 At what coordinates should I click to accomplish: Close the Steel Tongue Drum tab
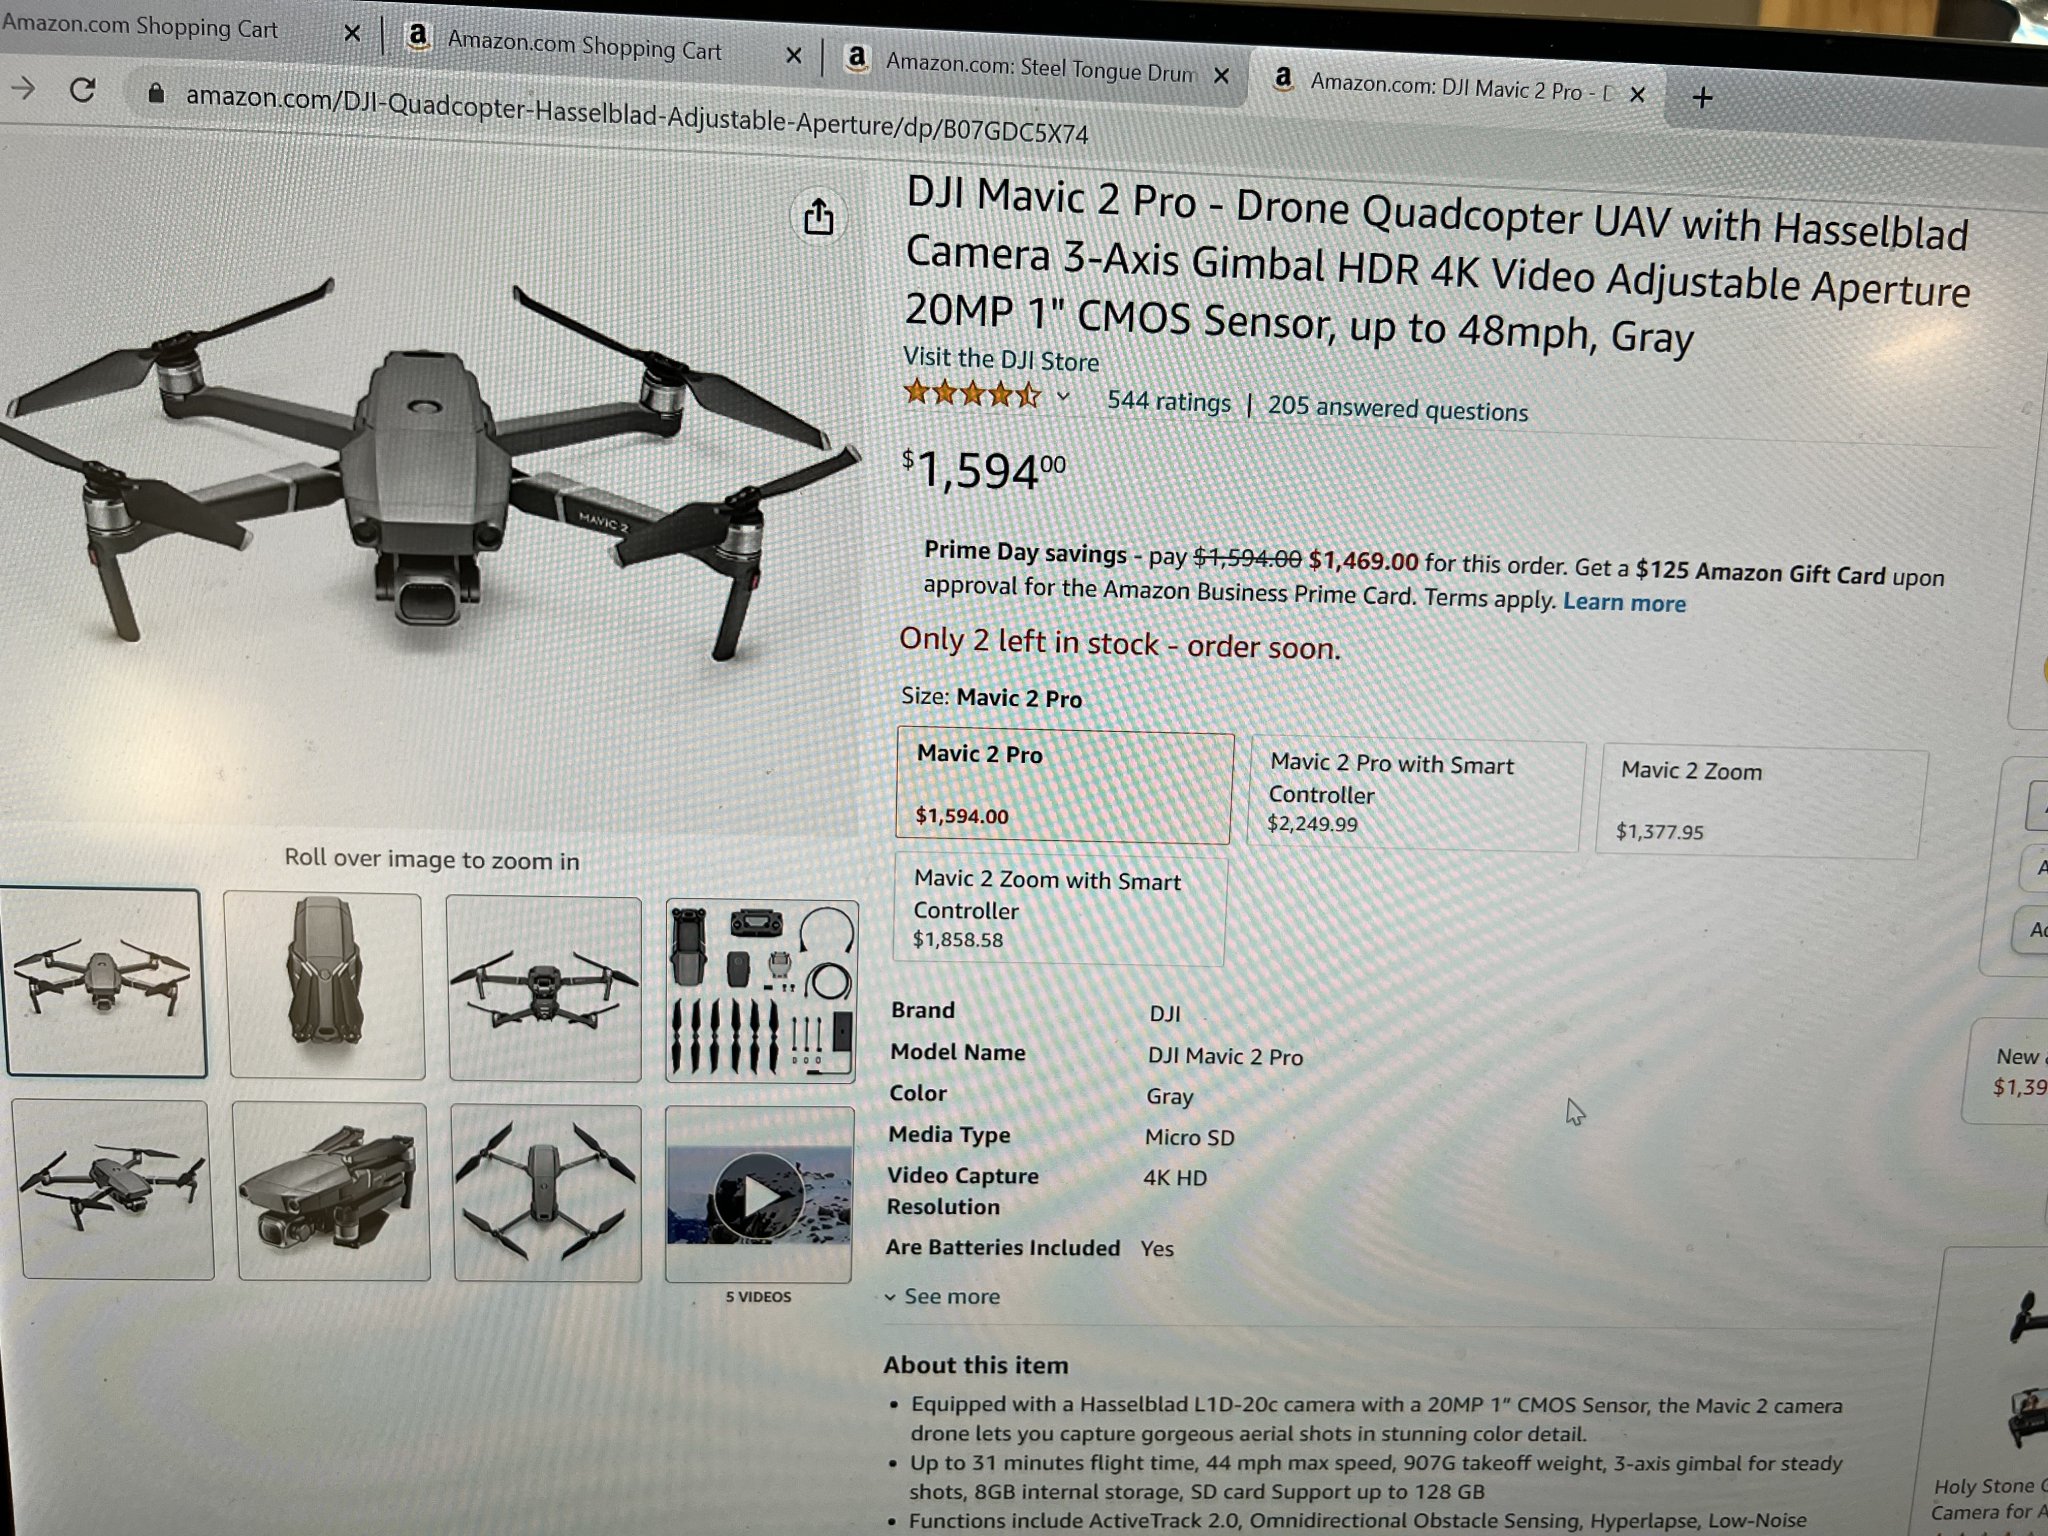tap(1221, 75)
